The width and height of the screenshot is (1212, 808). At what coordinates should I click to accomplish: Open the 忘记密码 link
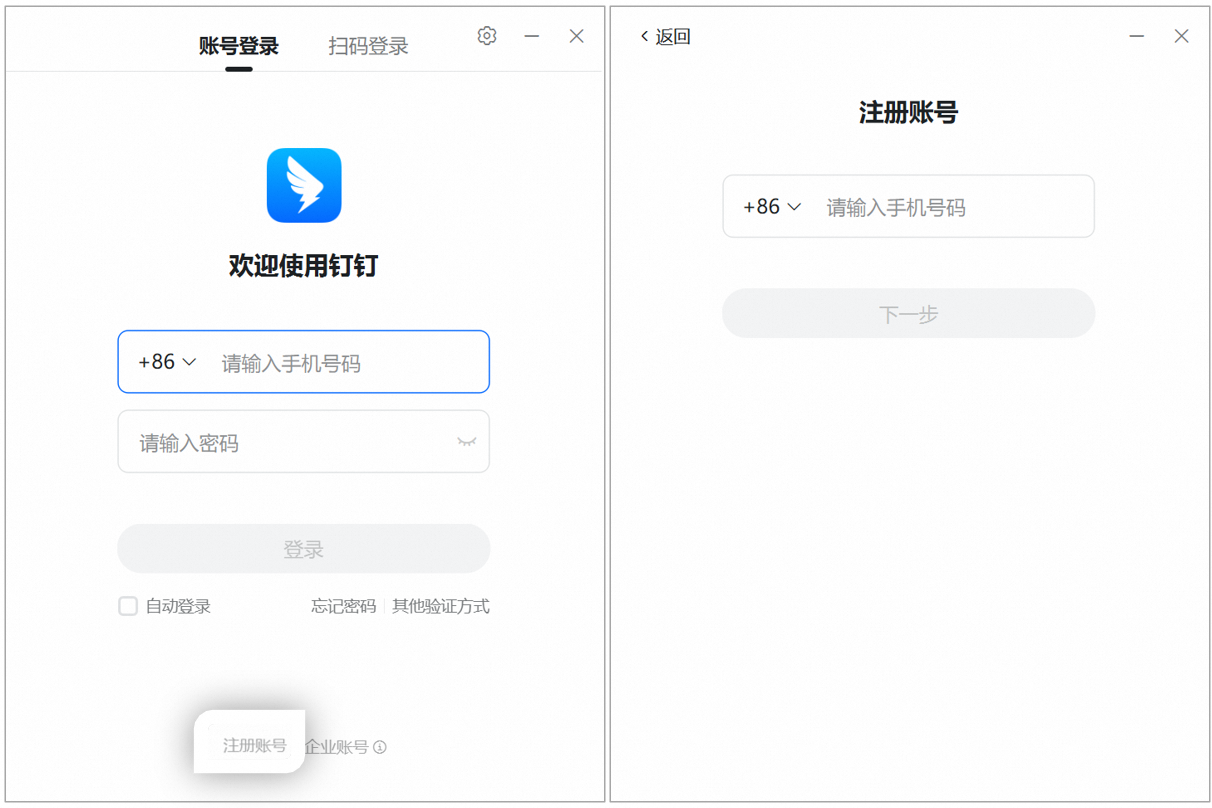tap(343, 606)
